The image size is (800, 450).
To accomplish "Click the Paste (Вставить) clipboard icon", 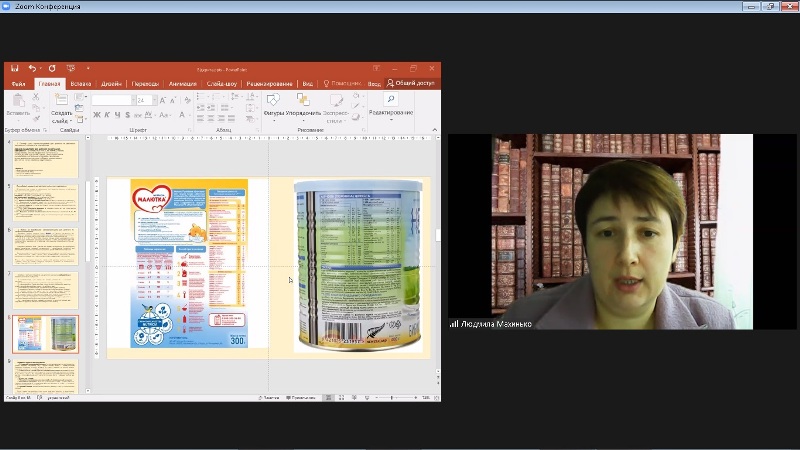I will [17, 102].
